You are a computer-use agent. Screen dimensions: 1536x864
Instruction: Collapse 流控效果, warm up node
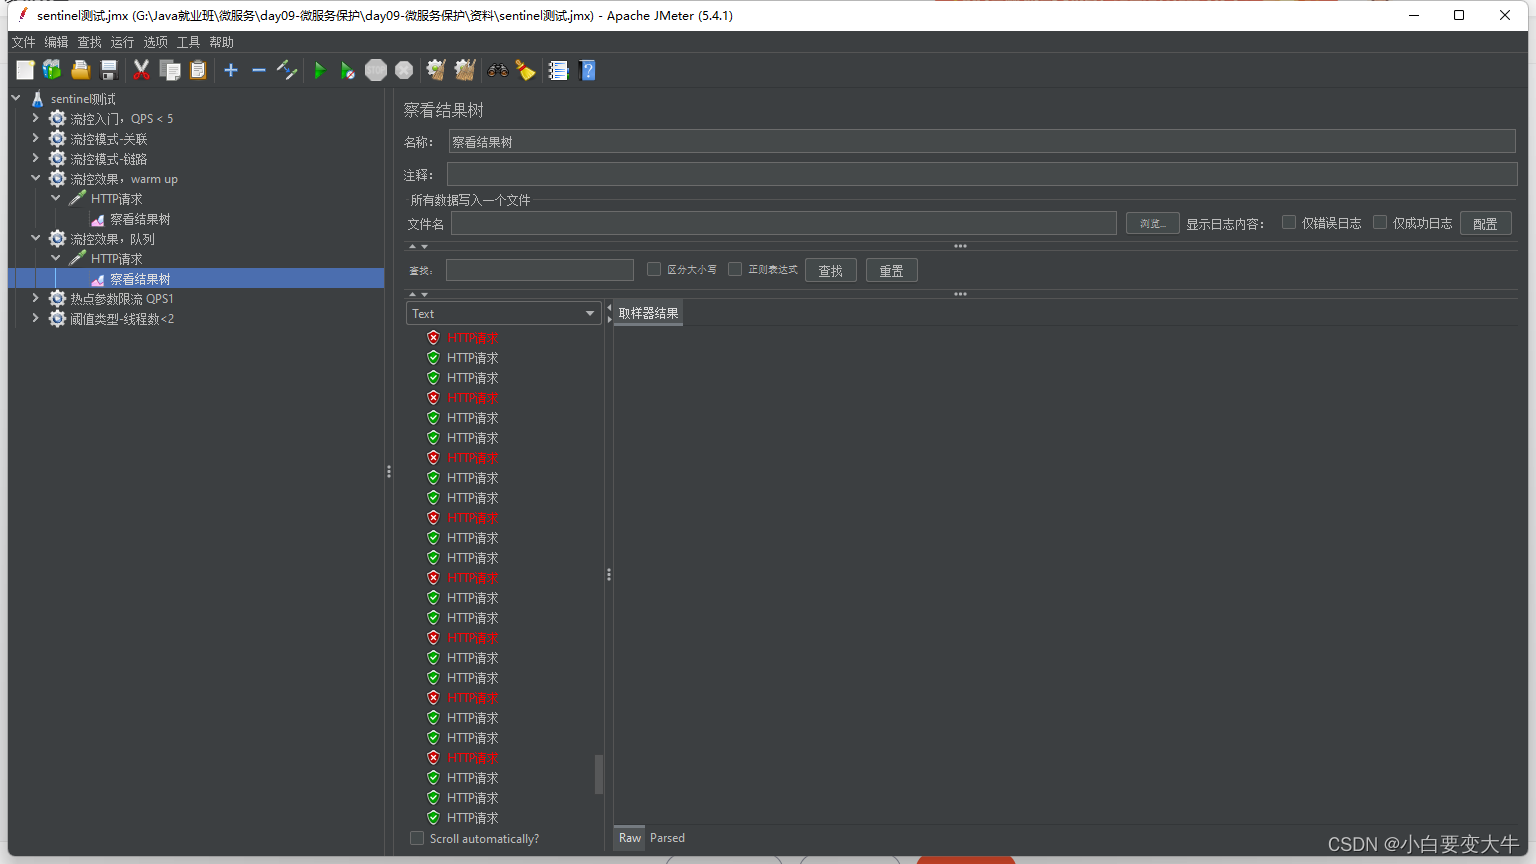pyautogui.click(x=36, y=178)
